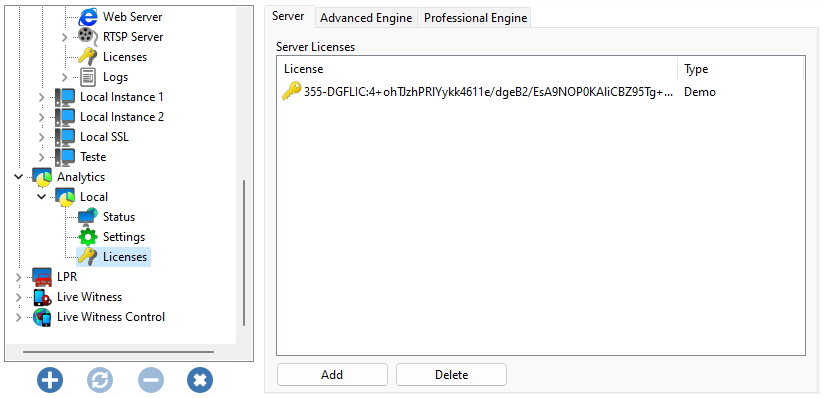Expand the Local SSL node
This screenshot has height=398, width=825.
pyautogui.click(x=42, y=137)
